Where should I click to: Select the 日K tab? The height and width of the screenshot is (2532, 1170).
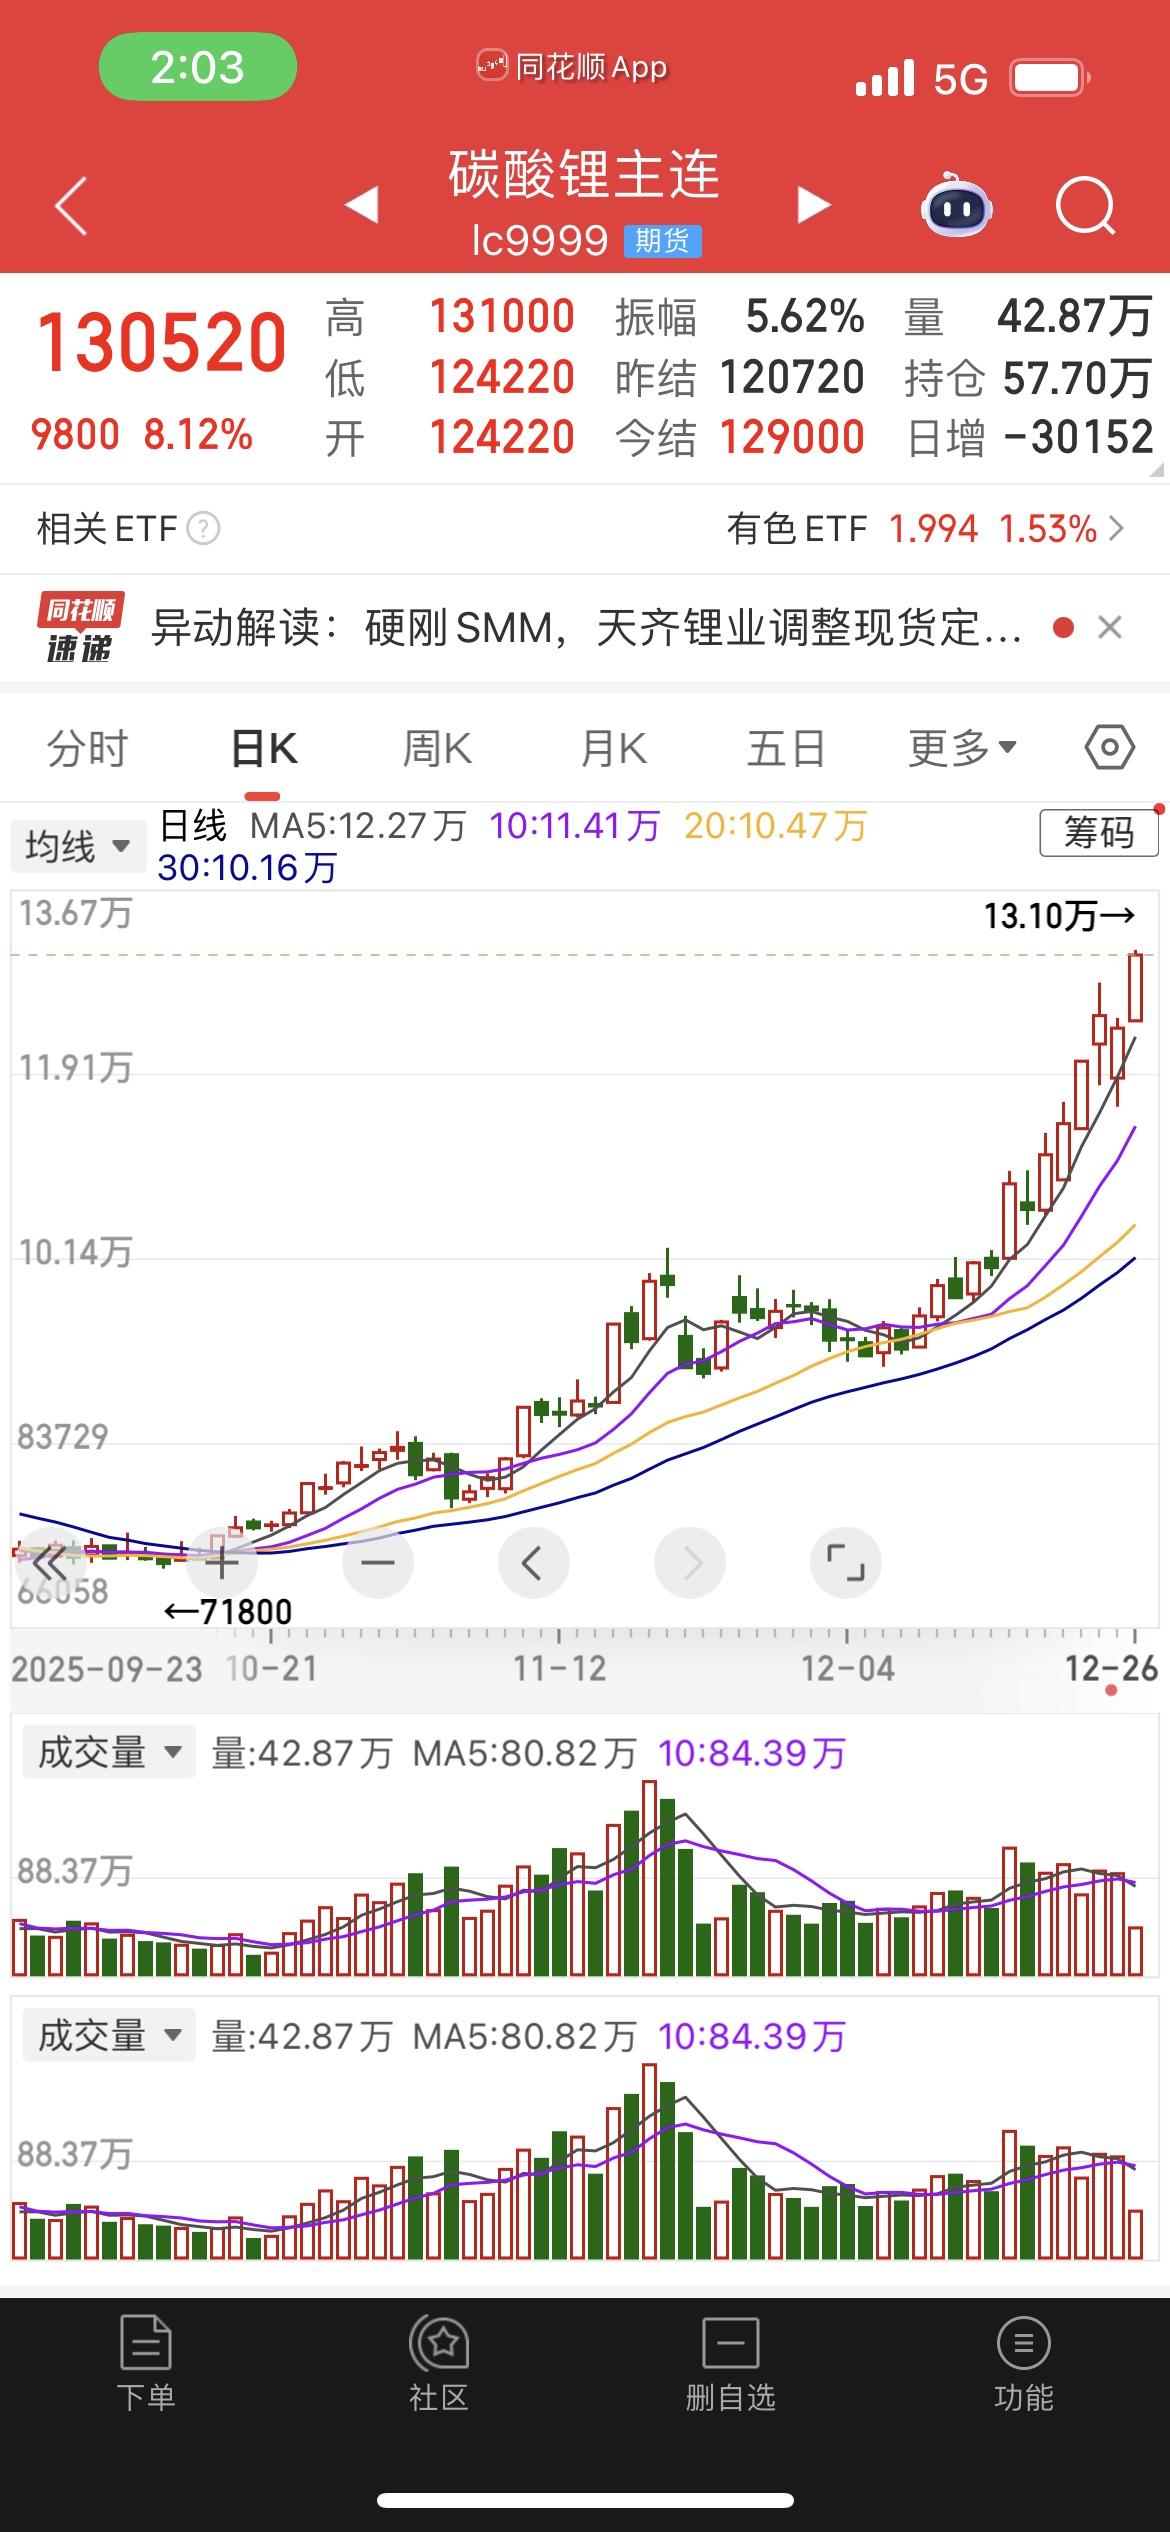(x=264, y=748)
